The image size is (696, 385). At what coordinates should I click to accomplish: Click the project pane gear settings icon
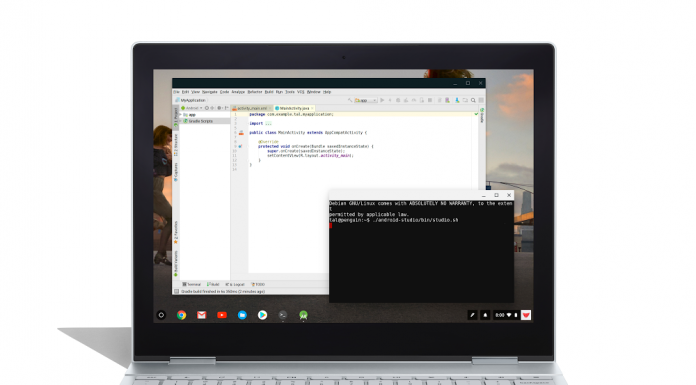click(219, 108)
